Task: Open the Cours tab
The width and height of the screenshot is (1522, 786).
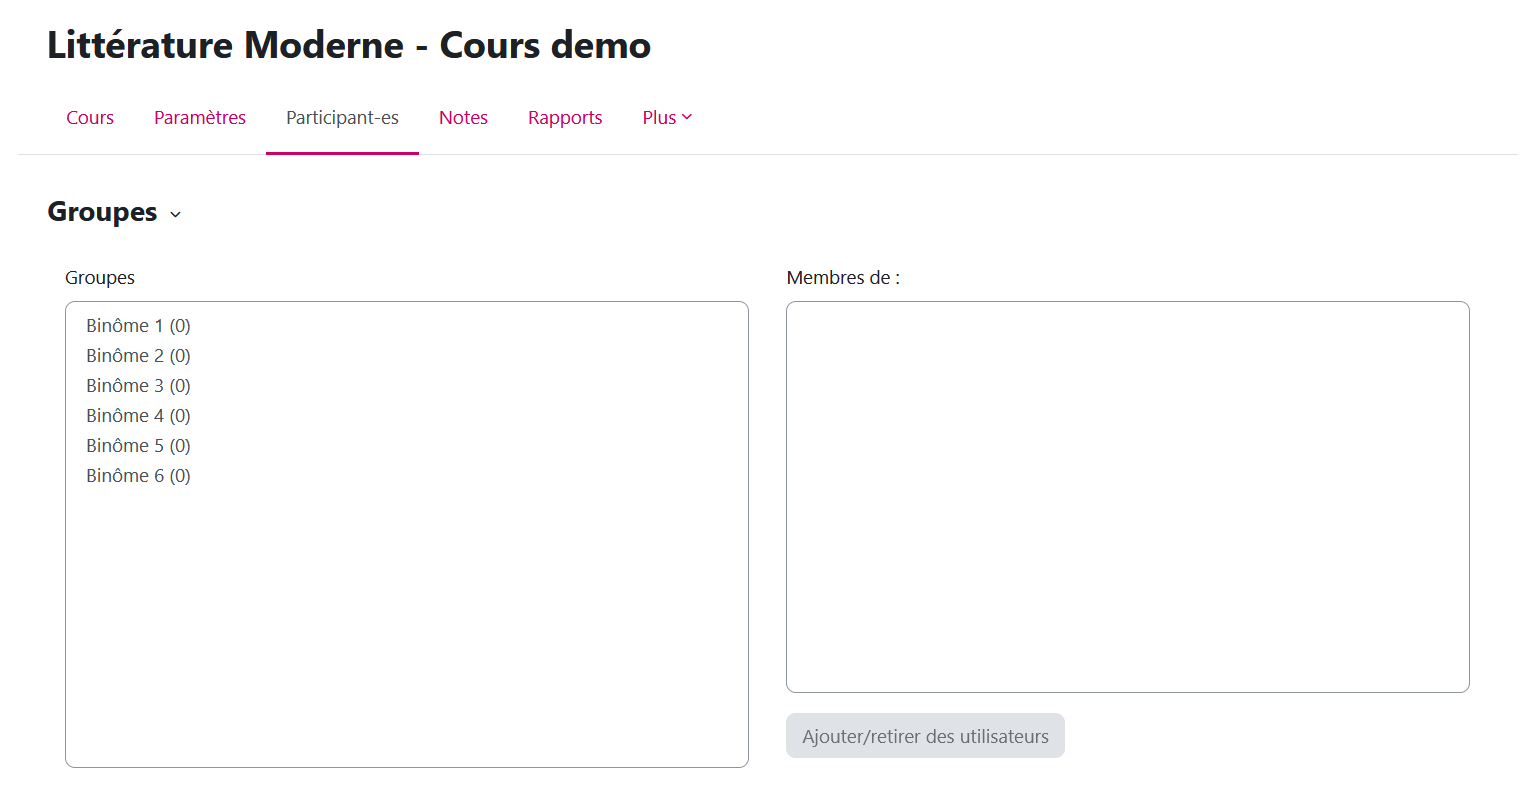Action: 90,118
